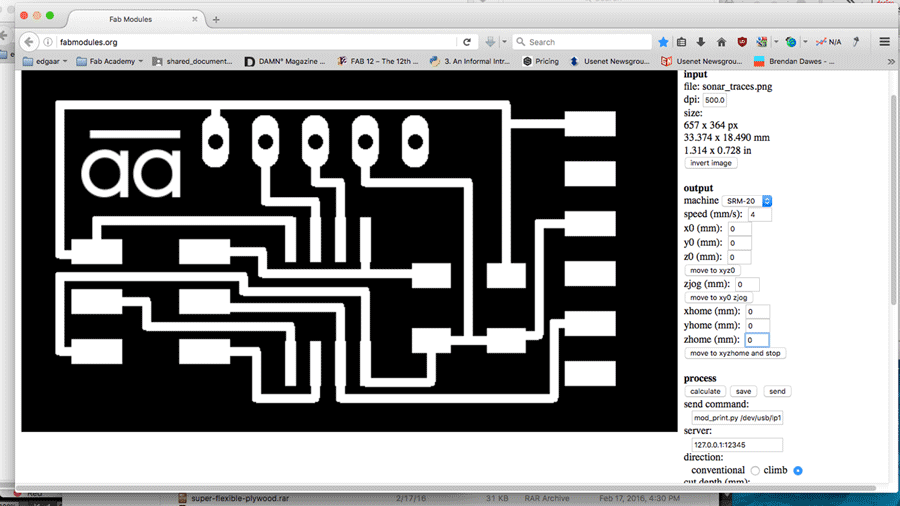View site info icon next to URL
Image resolution: width=900 pixels, height=506 pixels.
(48, 42)
